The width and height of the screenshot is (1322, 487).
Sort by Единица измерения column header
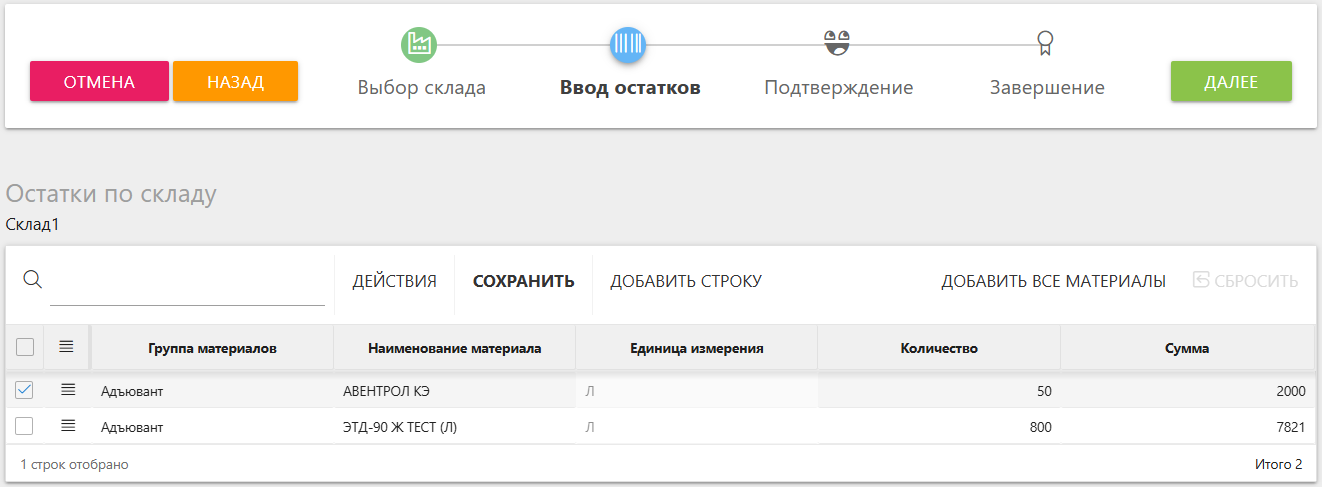[x=697, y=348]
